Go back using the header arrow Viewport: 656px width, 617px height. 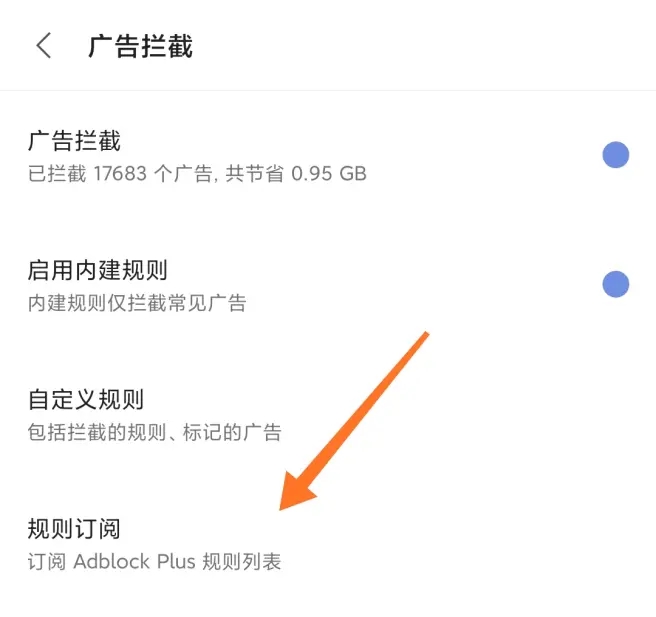(x=44, y=45)
